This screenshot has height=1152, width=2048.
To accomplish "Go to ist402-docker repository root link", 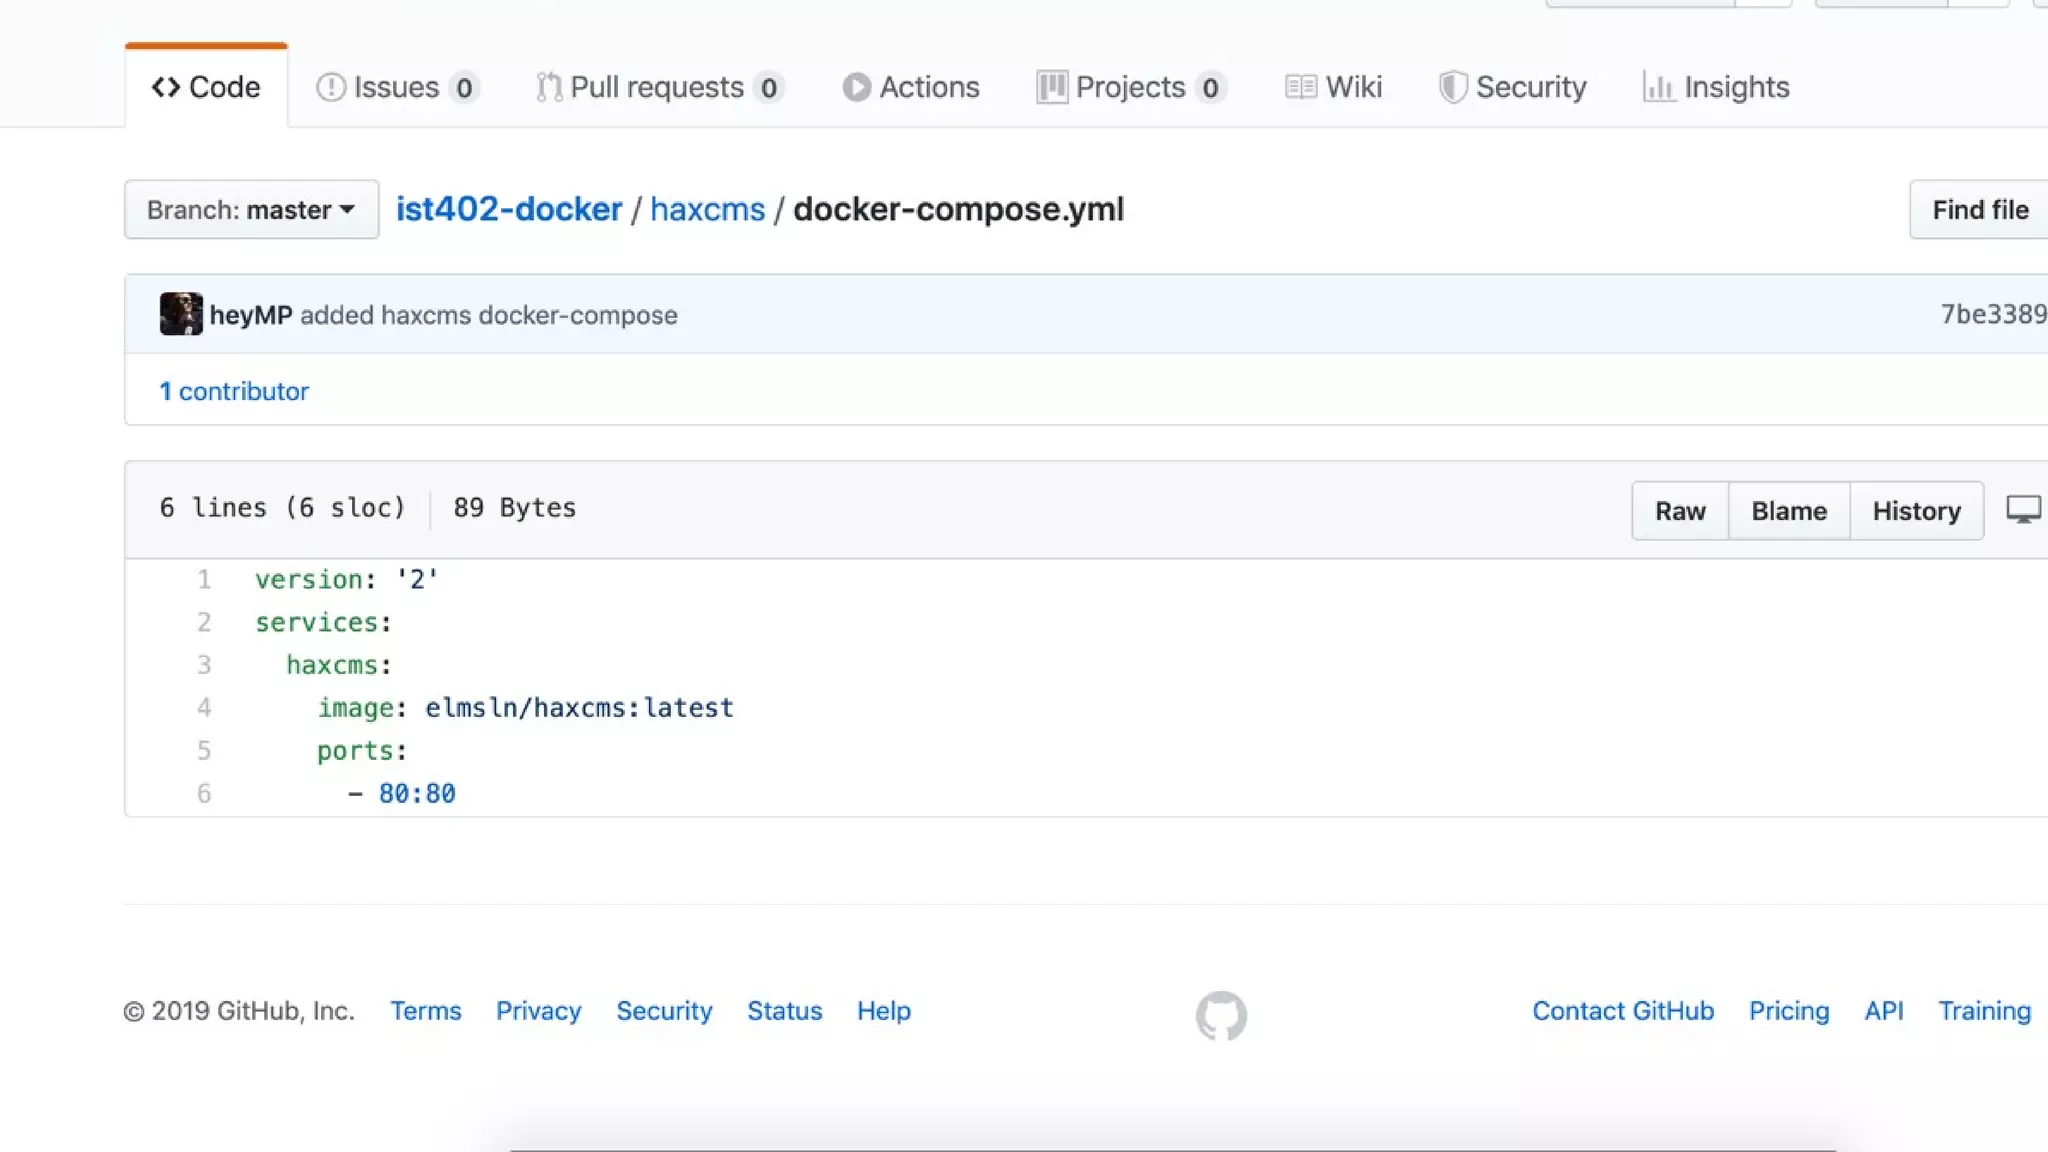I will [509, 209].
